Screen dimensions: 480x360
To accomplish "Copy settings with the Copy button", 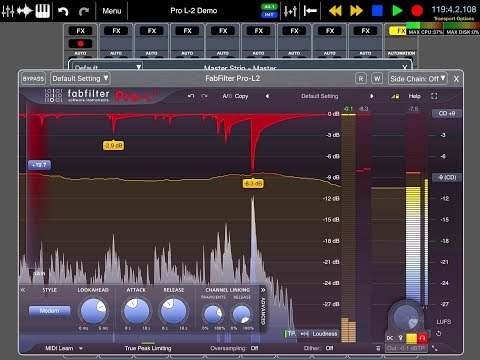I will (x=241, y=96).
